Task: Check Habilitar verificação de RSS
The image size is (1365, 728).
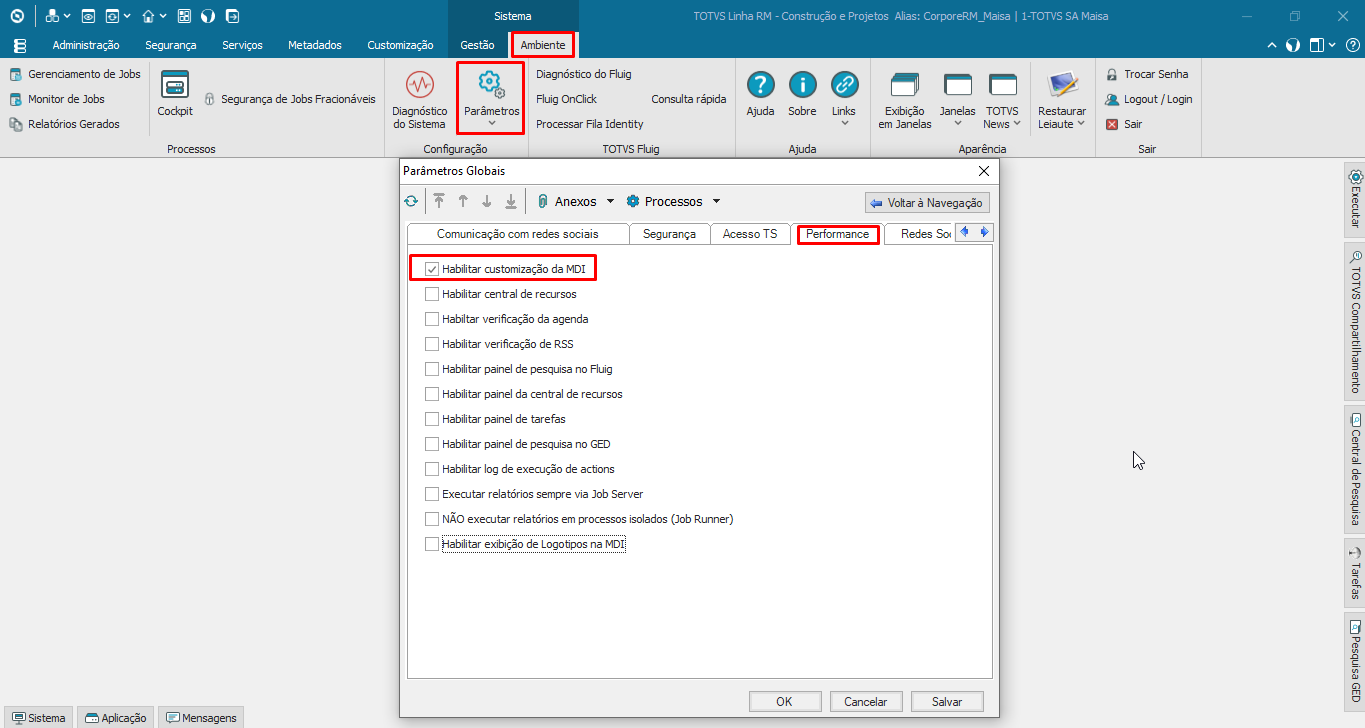Action: point(432,344)
